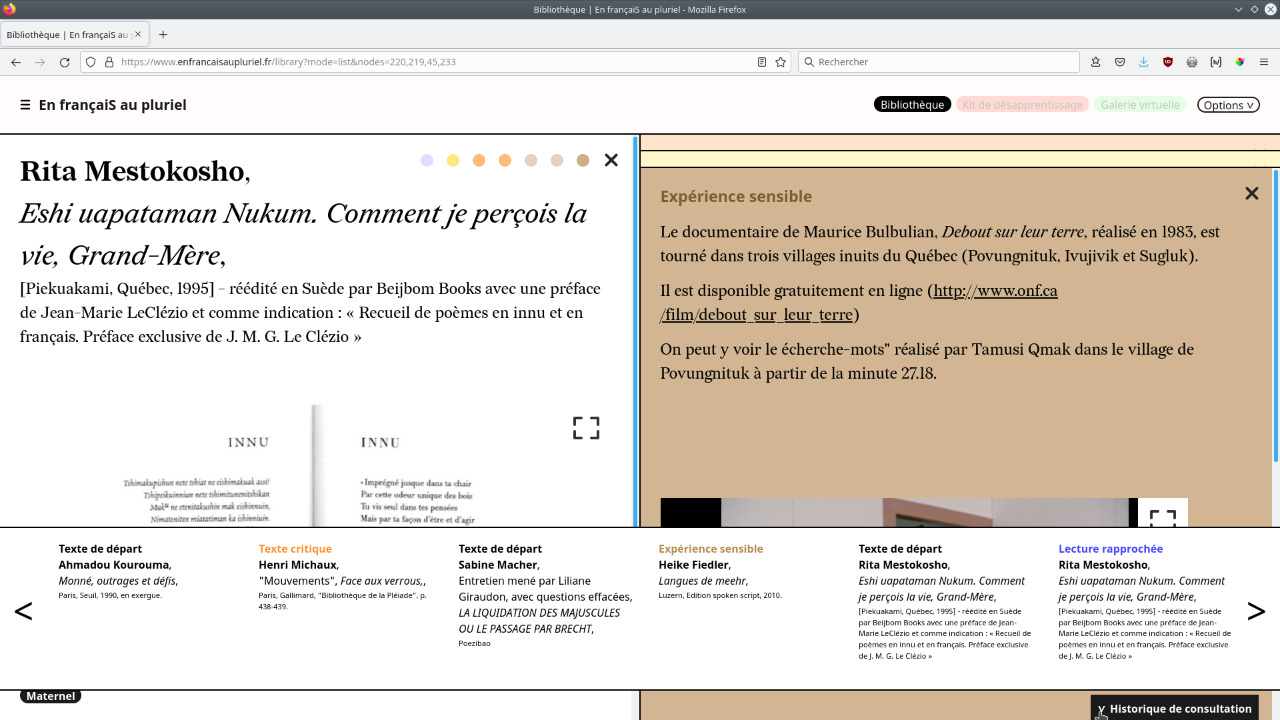This screenshot has width=1280, height=720.
Task: Show the downloads panel
Action: pos(1144,62)
